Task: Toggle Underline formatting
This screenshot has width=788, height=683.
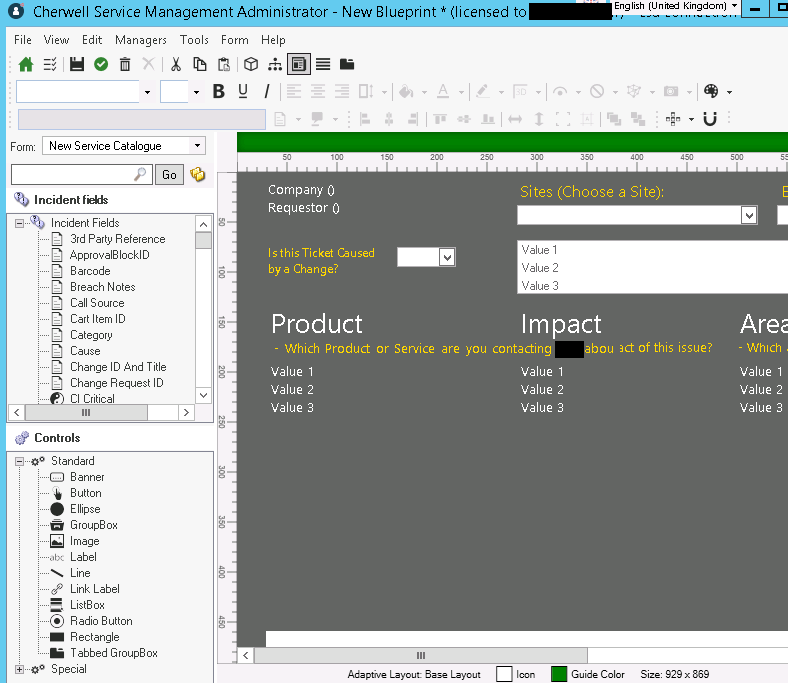Action: click(x=243, y=92)
